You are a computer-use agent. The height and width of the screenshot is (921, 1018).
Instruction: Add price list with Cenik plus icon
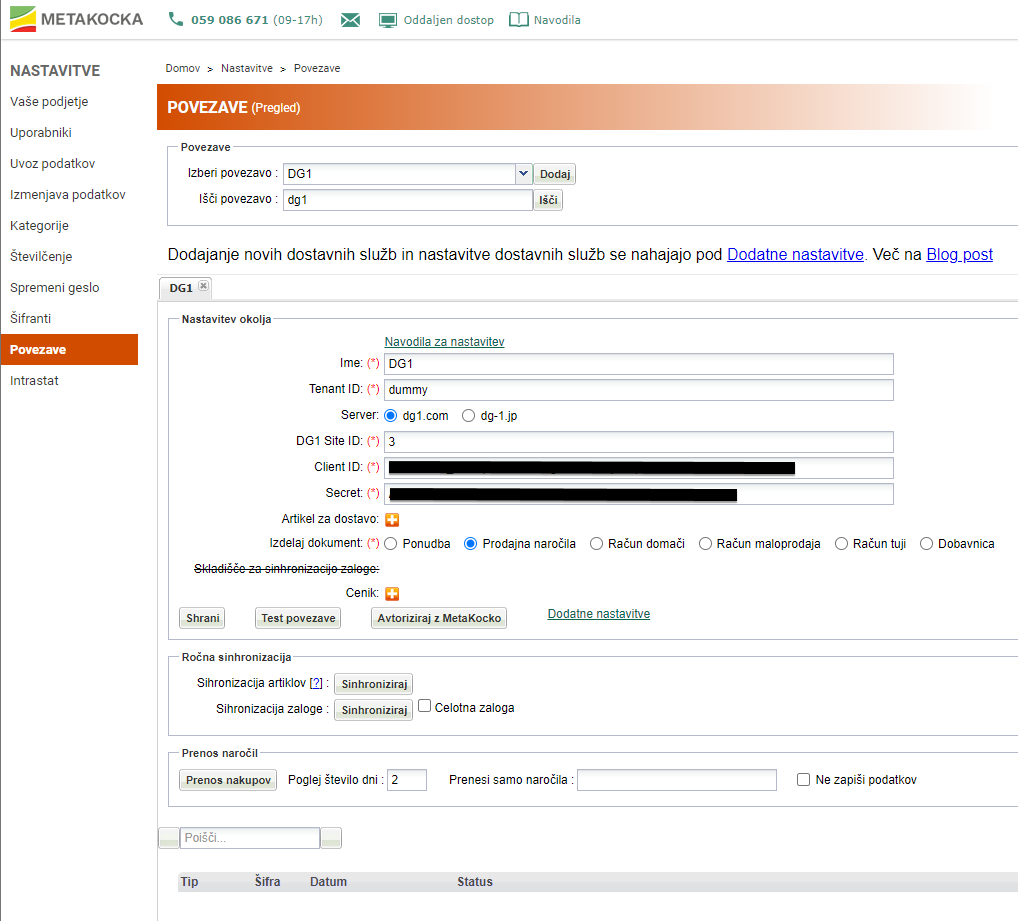[x=392, y=593]
